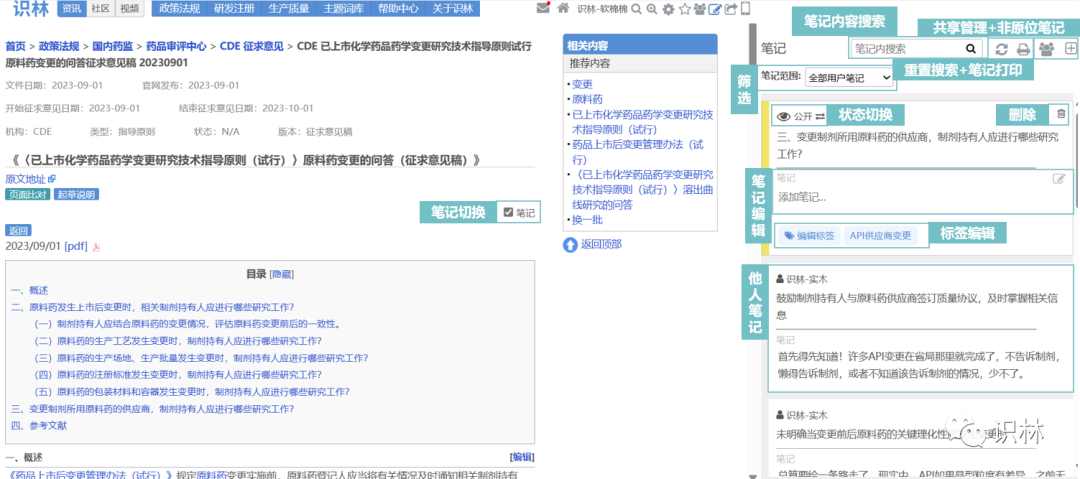
Task: Open the 研发注册 menu
Action: [x=234, y=9]
